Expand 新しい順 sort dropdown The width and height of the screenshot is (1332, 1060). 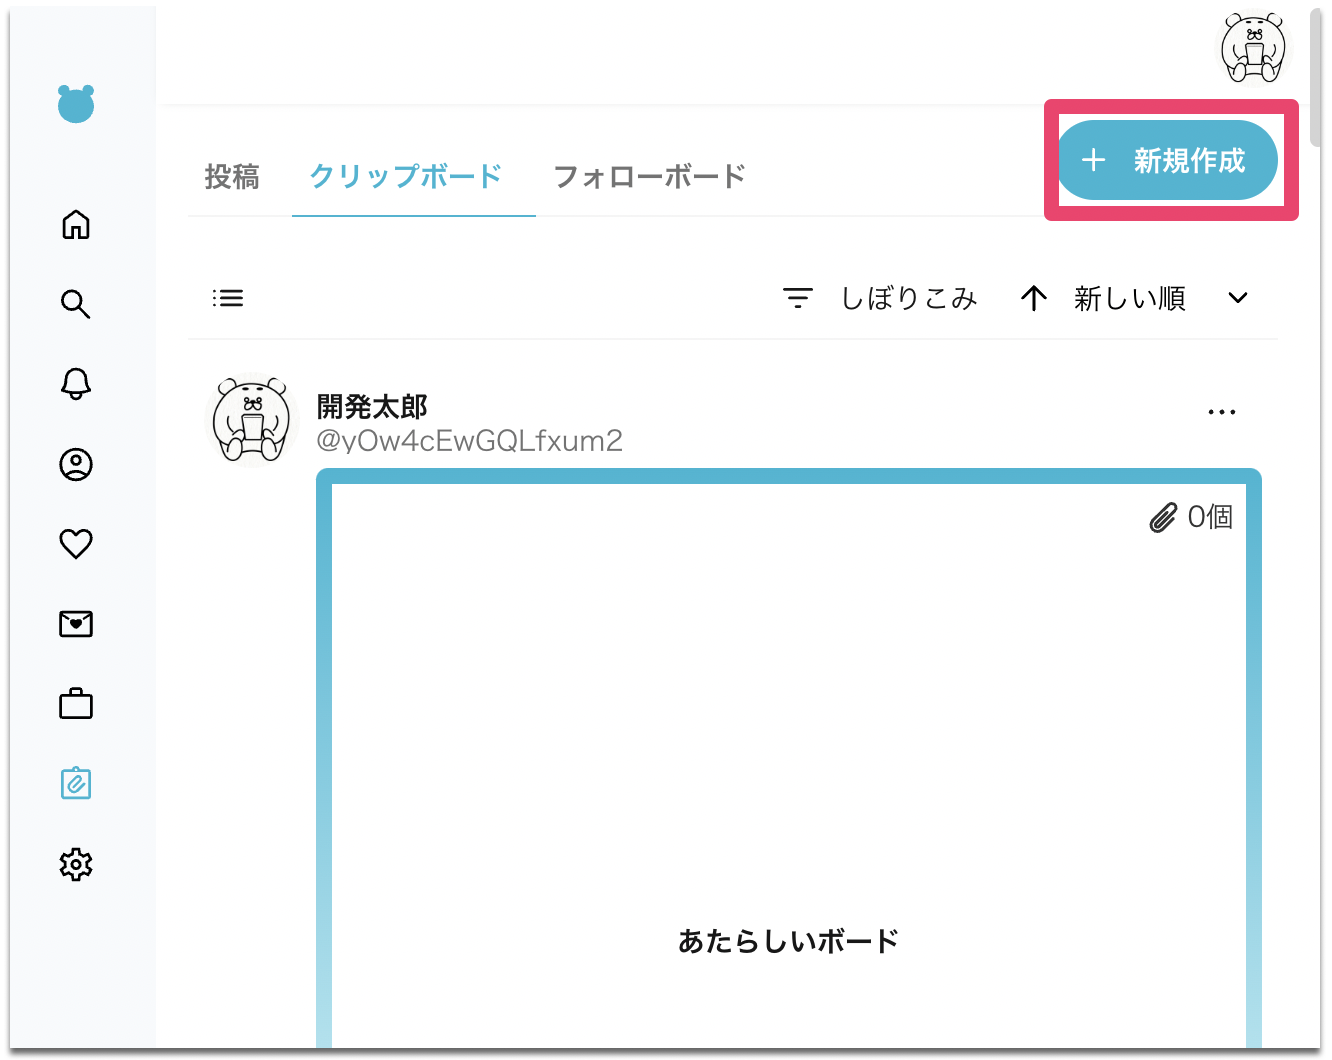[1130, 298]
